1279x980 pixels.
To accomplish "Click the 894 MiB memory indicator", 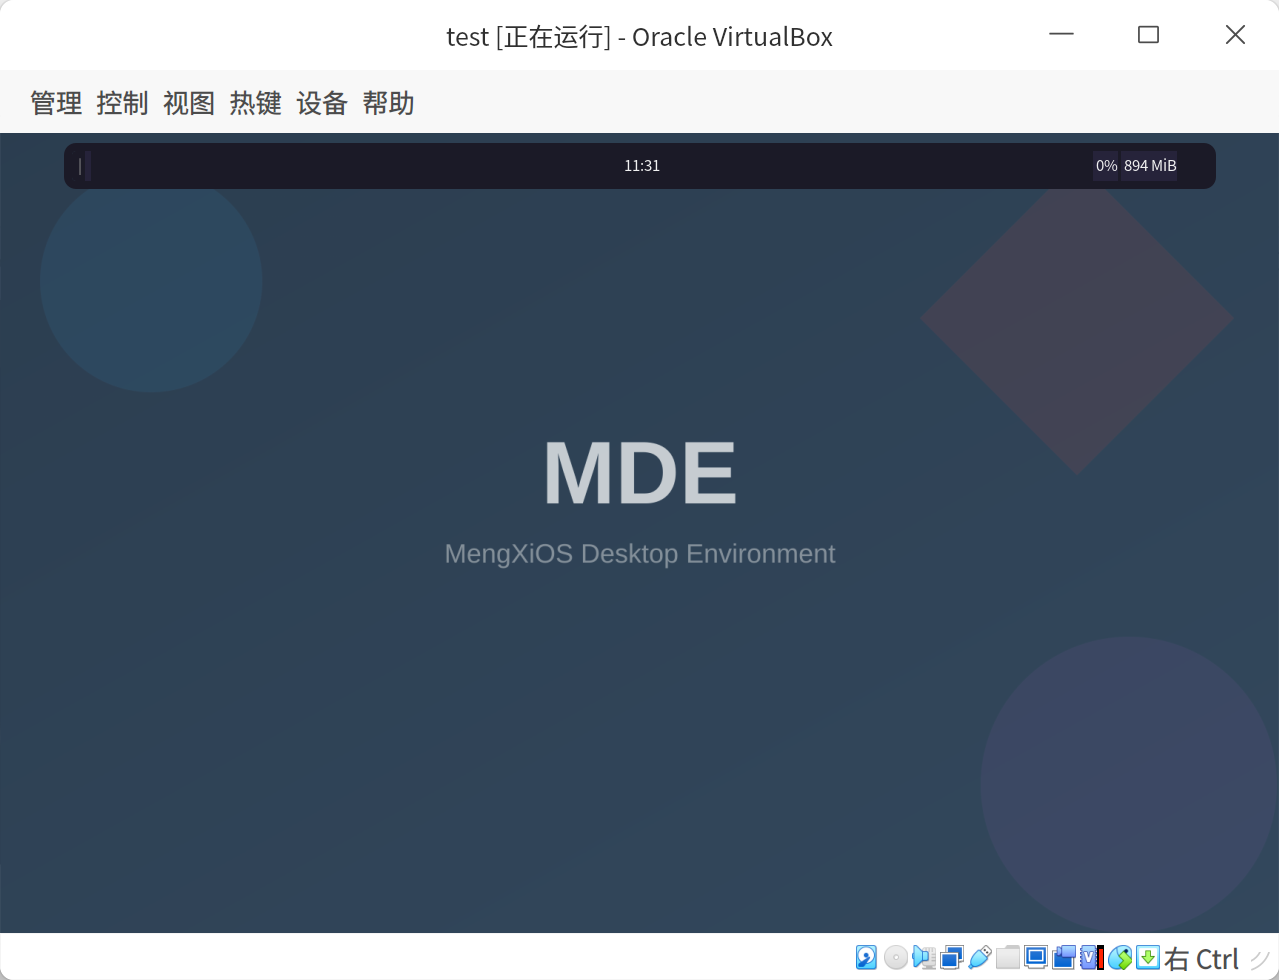I will click(1150, 166).
